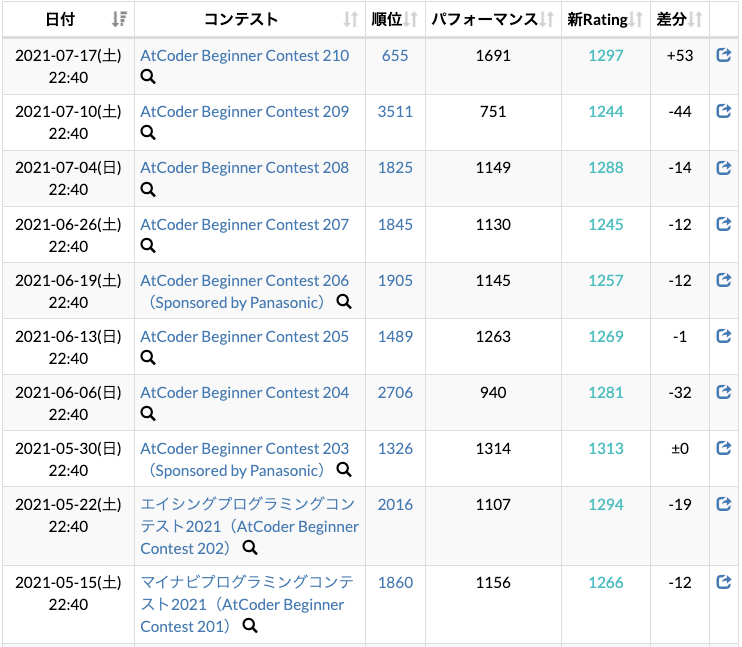This screenshot has height=647, width=742.
Task: Select new rating value 1313
Action: 606,449
